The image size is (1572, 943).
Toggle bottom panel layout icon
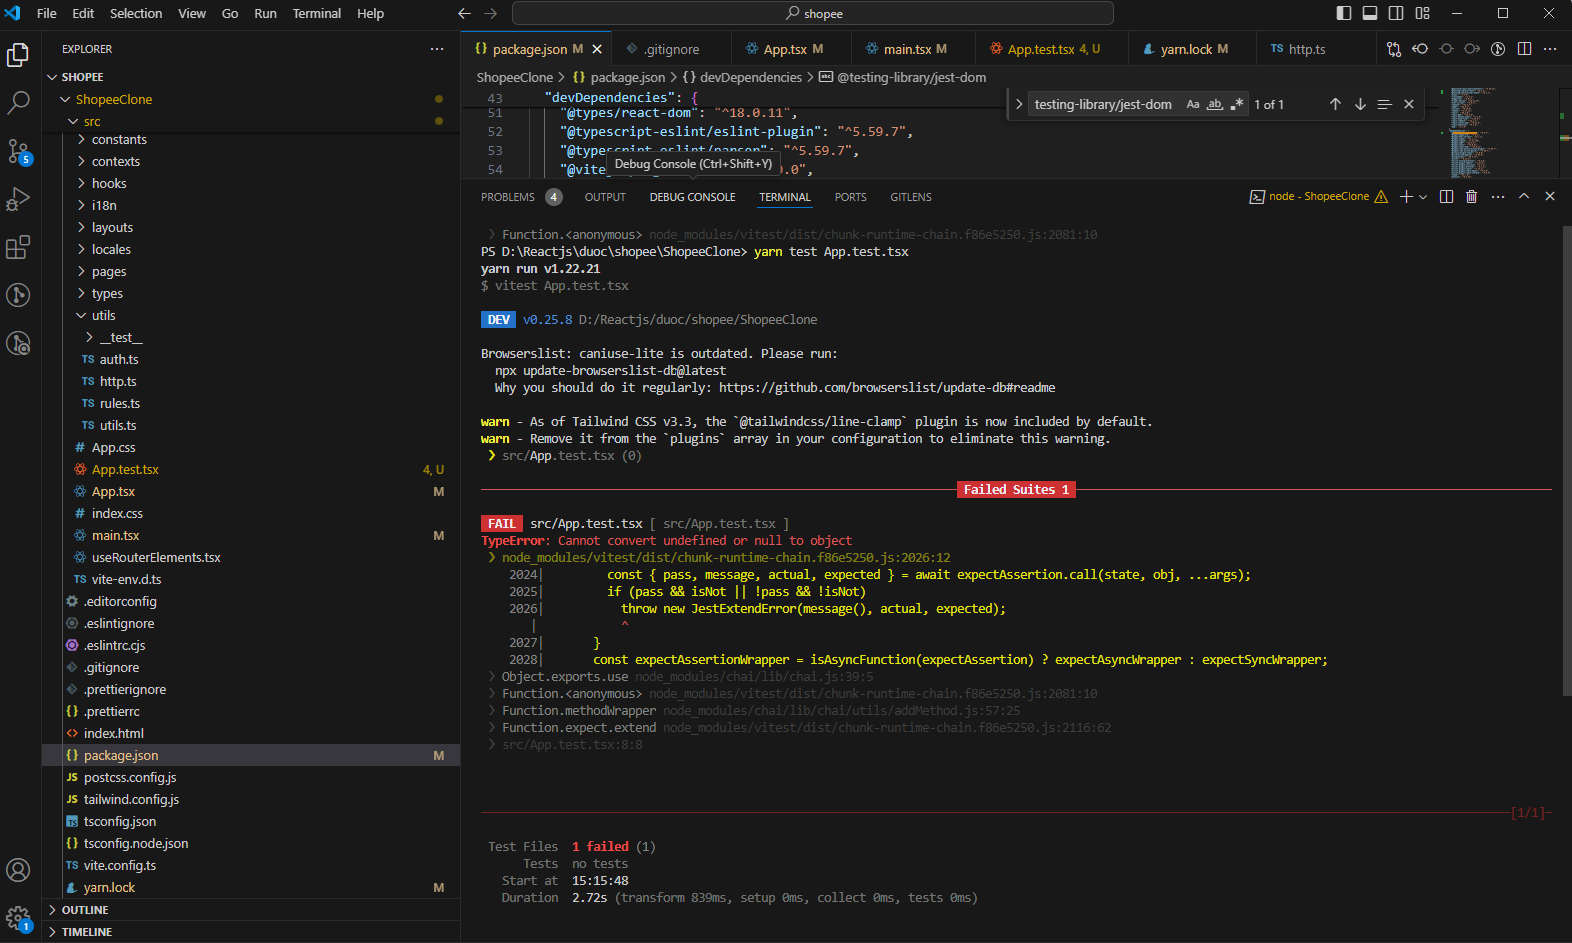(x=1370, y=13)
